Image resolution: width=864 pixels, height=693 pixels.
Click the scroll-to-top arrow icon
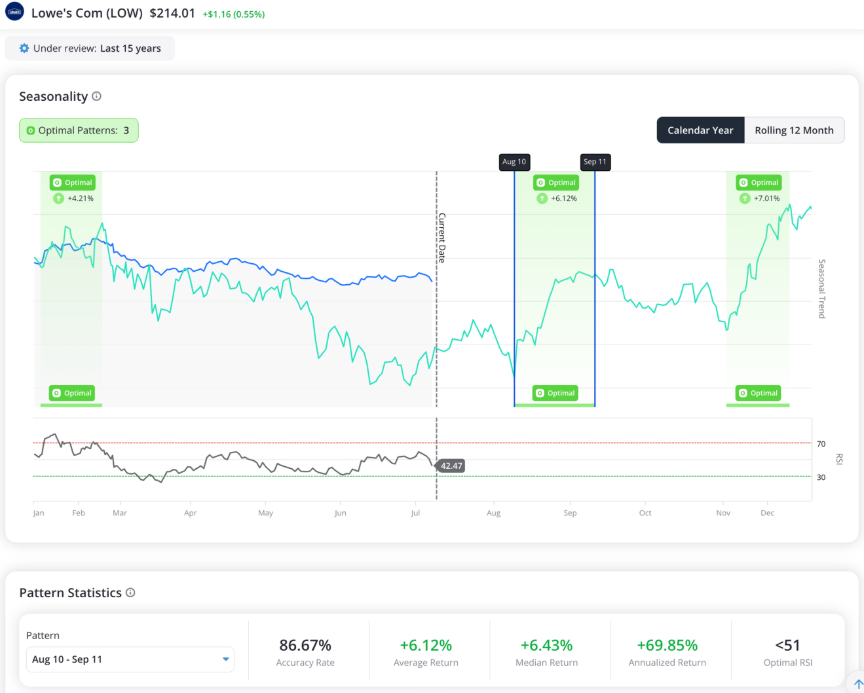857,684
